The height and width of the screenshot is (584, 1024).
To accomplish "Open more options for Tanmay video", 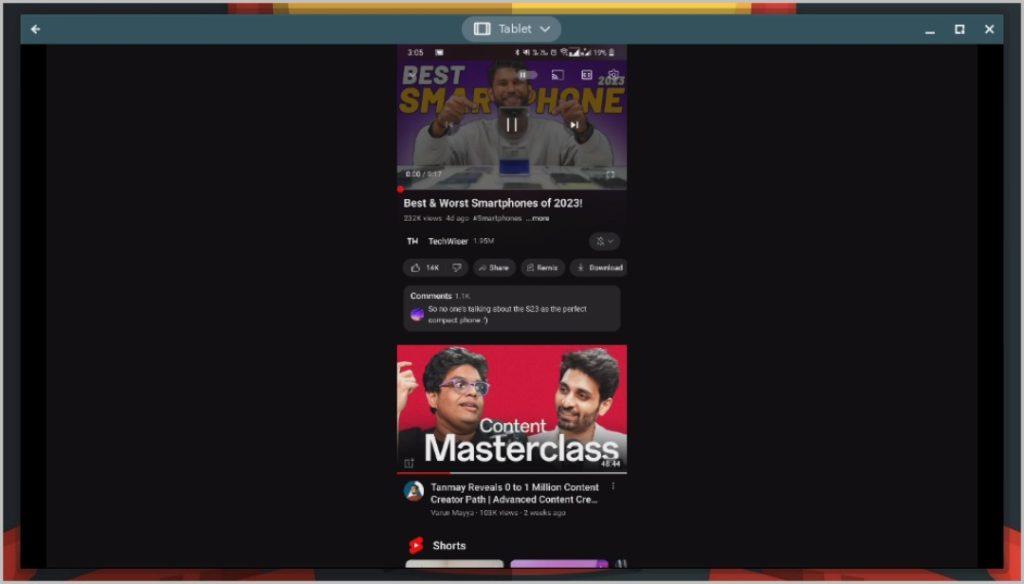I will [x=613, y=487].
